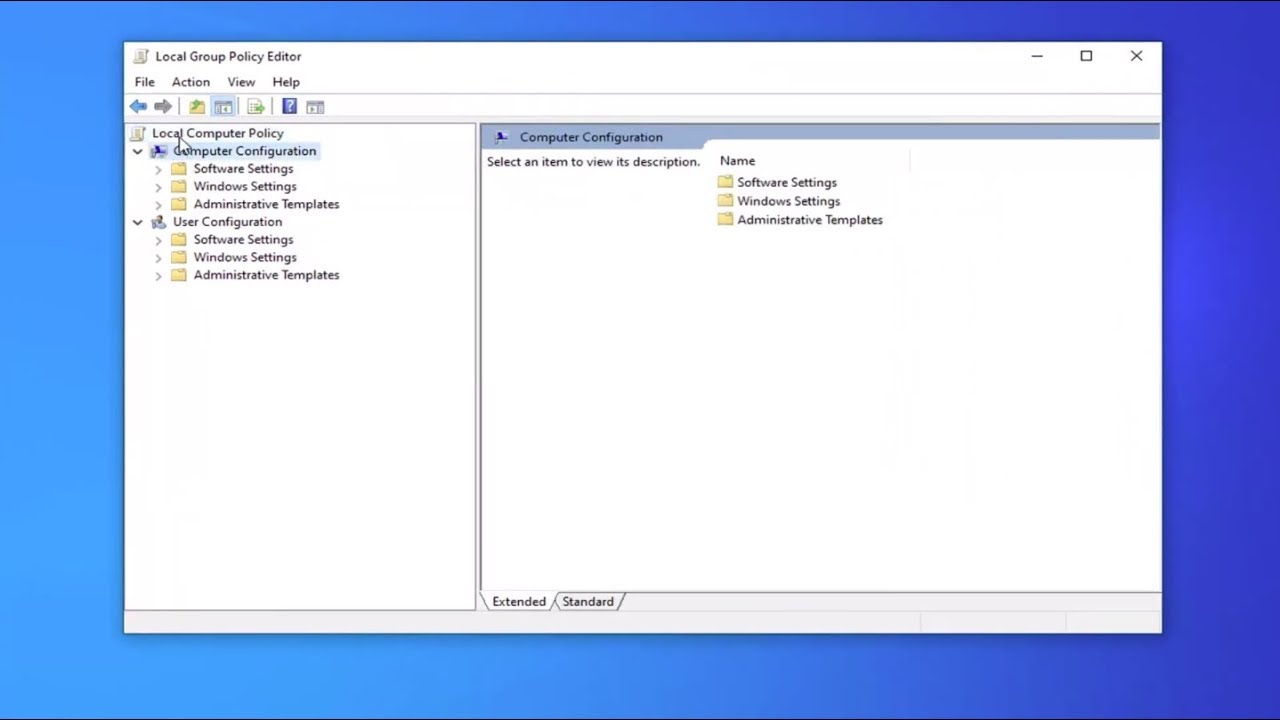1280x720 pixels.
Task: Select Administrative Templates text in right pane list
Action: click(x=810, y=220)
